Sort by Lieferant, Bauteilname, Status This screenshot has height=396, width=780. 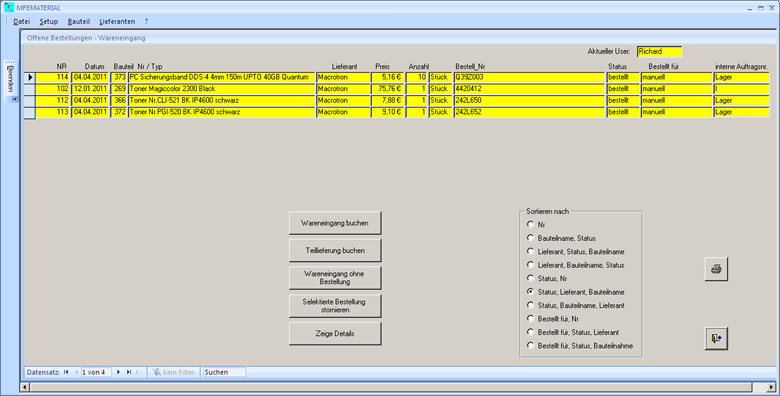tap(530, 265)
